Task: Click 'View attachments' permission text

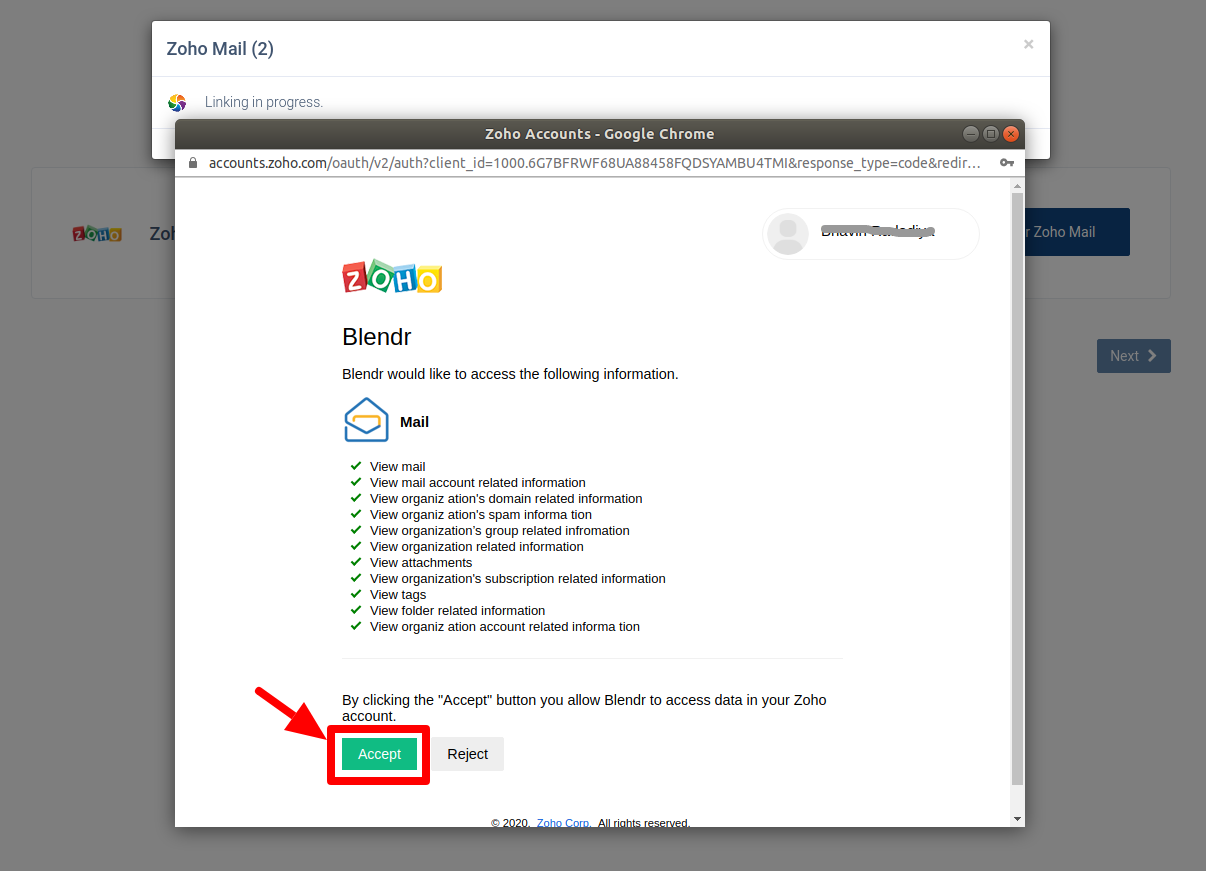Action: 421,563
